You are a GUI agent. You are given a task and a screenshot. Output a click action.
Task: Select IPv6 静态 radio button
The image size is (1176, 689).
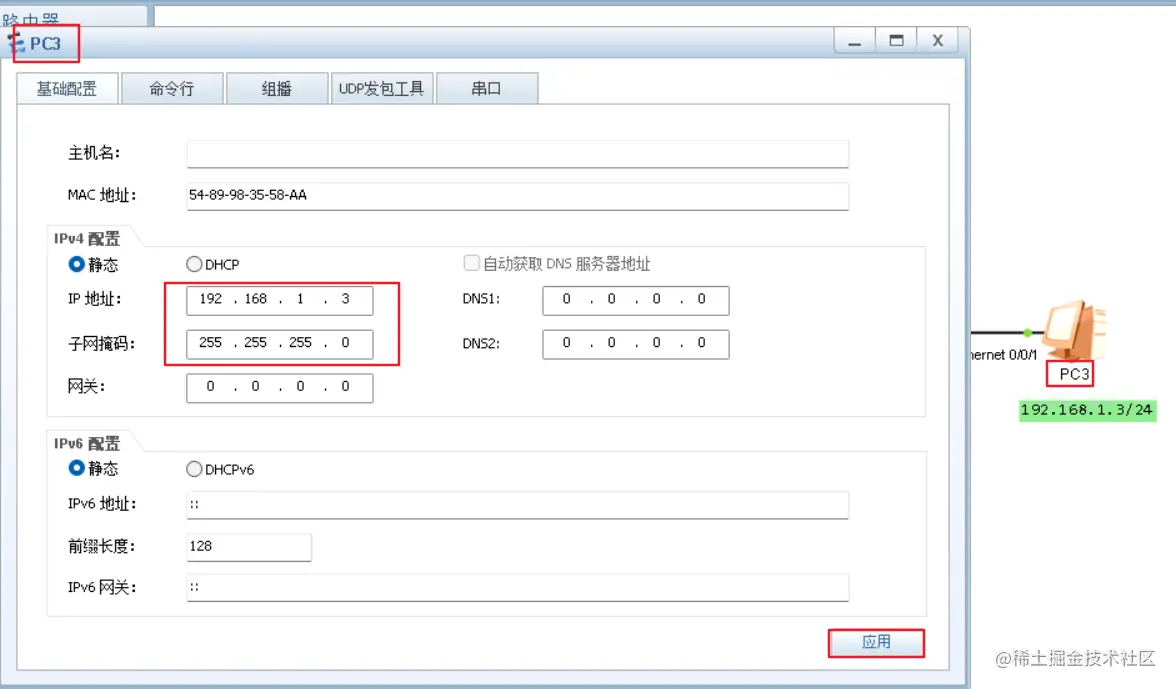[x=76, y=469]
